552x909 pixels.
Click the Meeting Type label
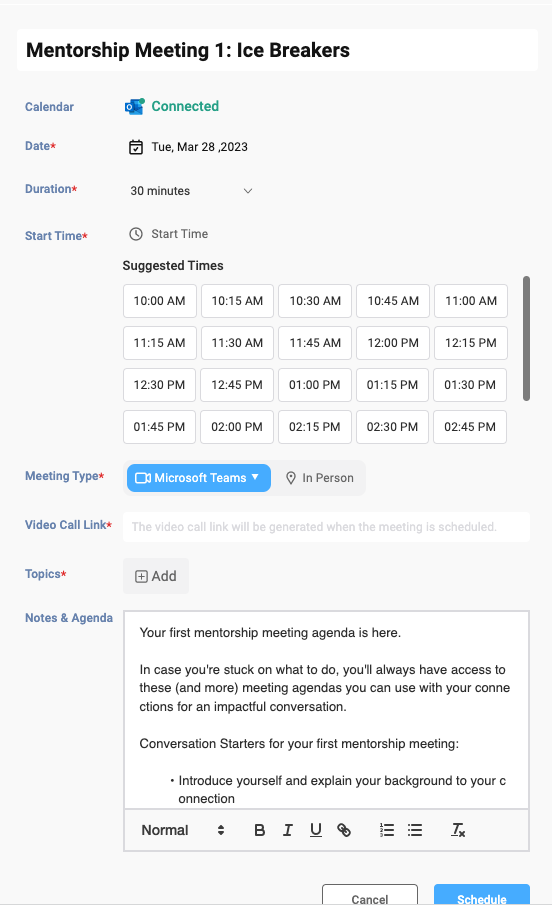[64, 476]
